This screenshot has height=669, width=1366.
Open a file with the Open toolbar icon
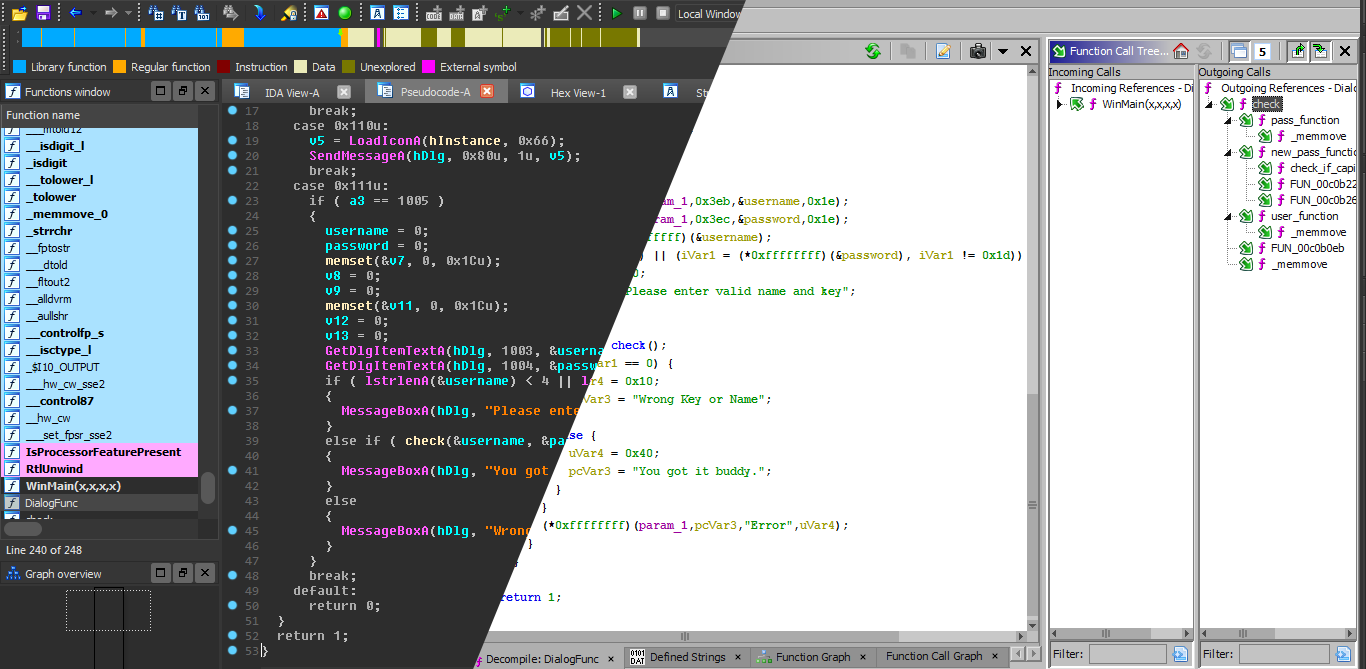pyautogui.click(x=17, y=13)
